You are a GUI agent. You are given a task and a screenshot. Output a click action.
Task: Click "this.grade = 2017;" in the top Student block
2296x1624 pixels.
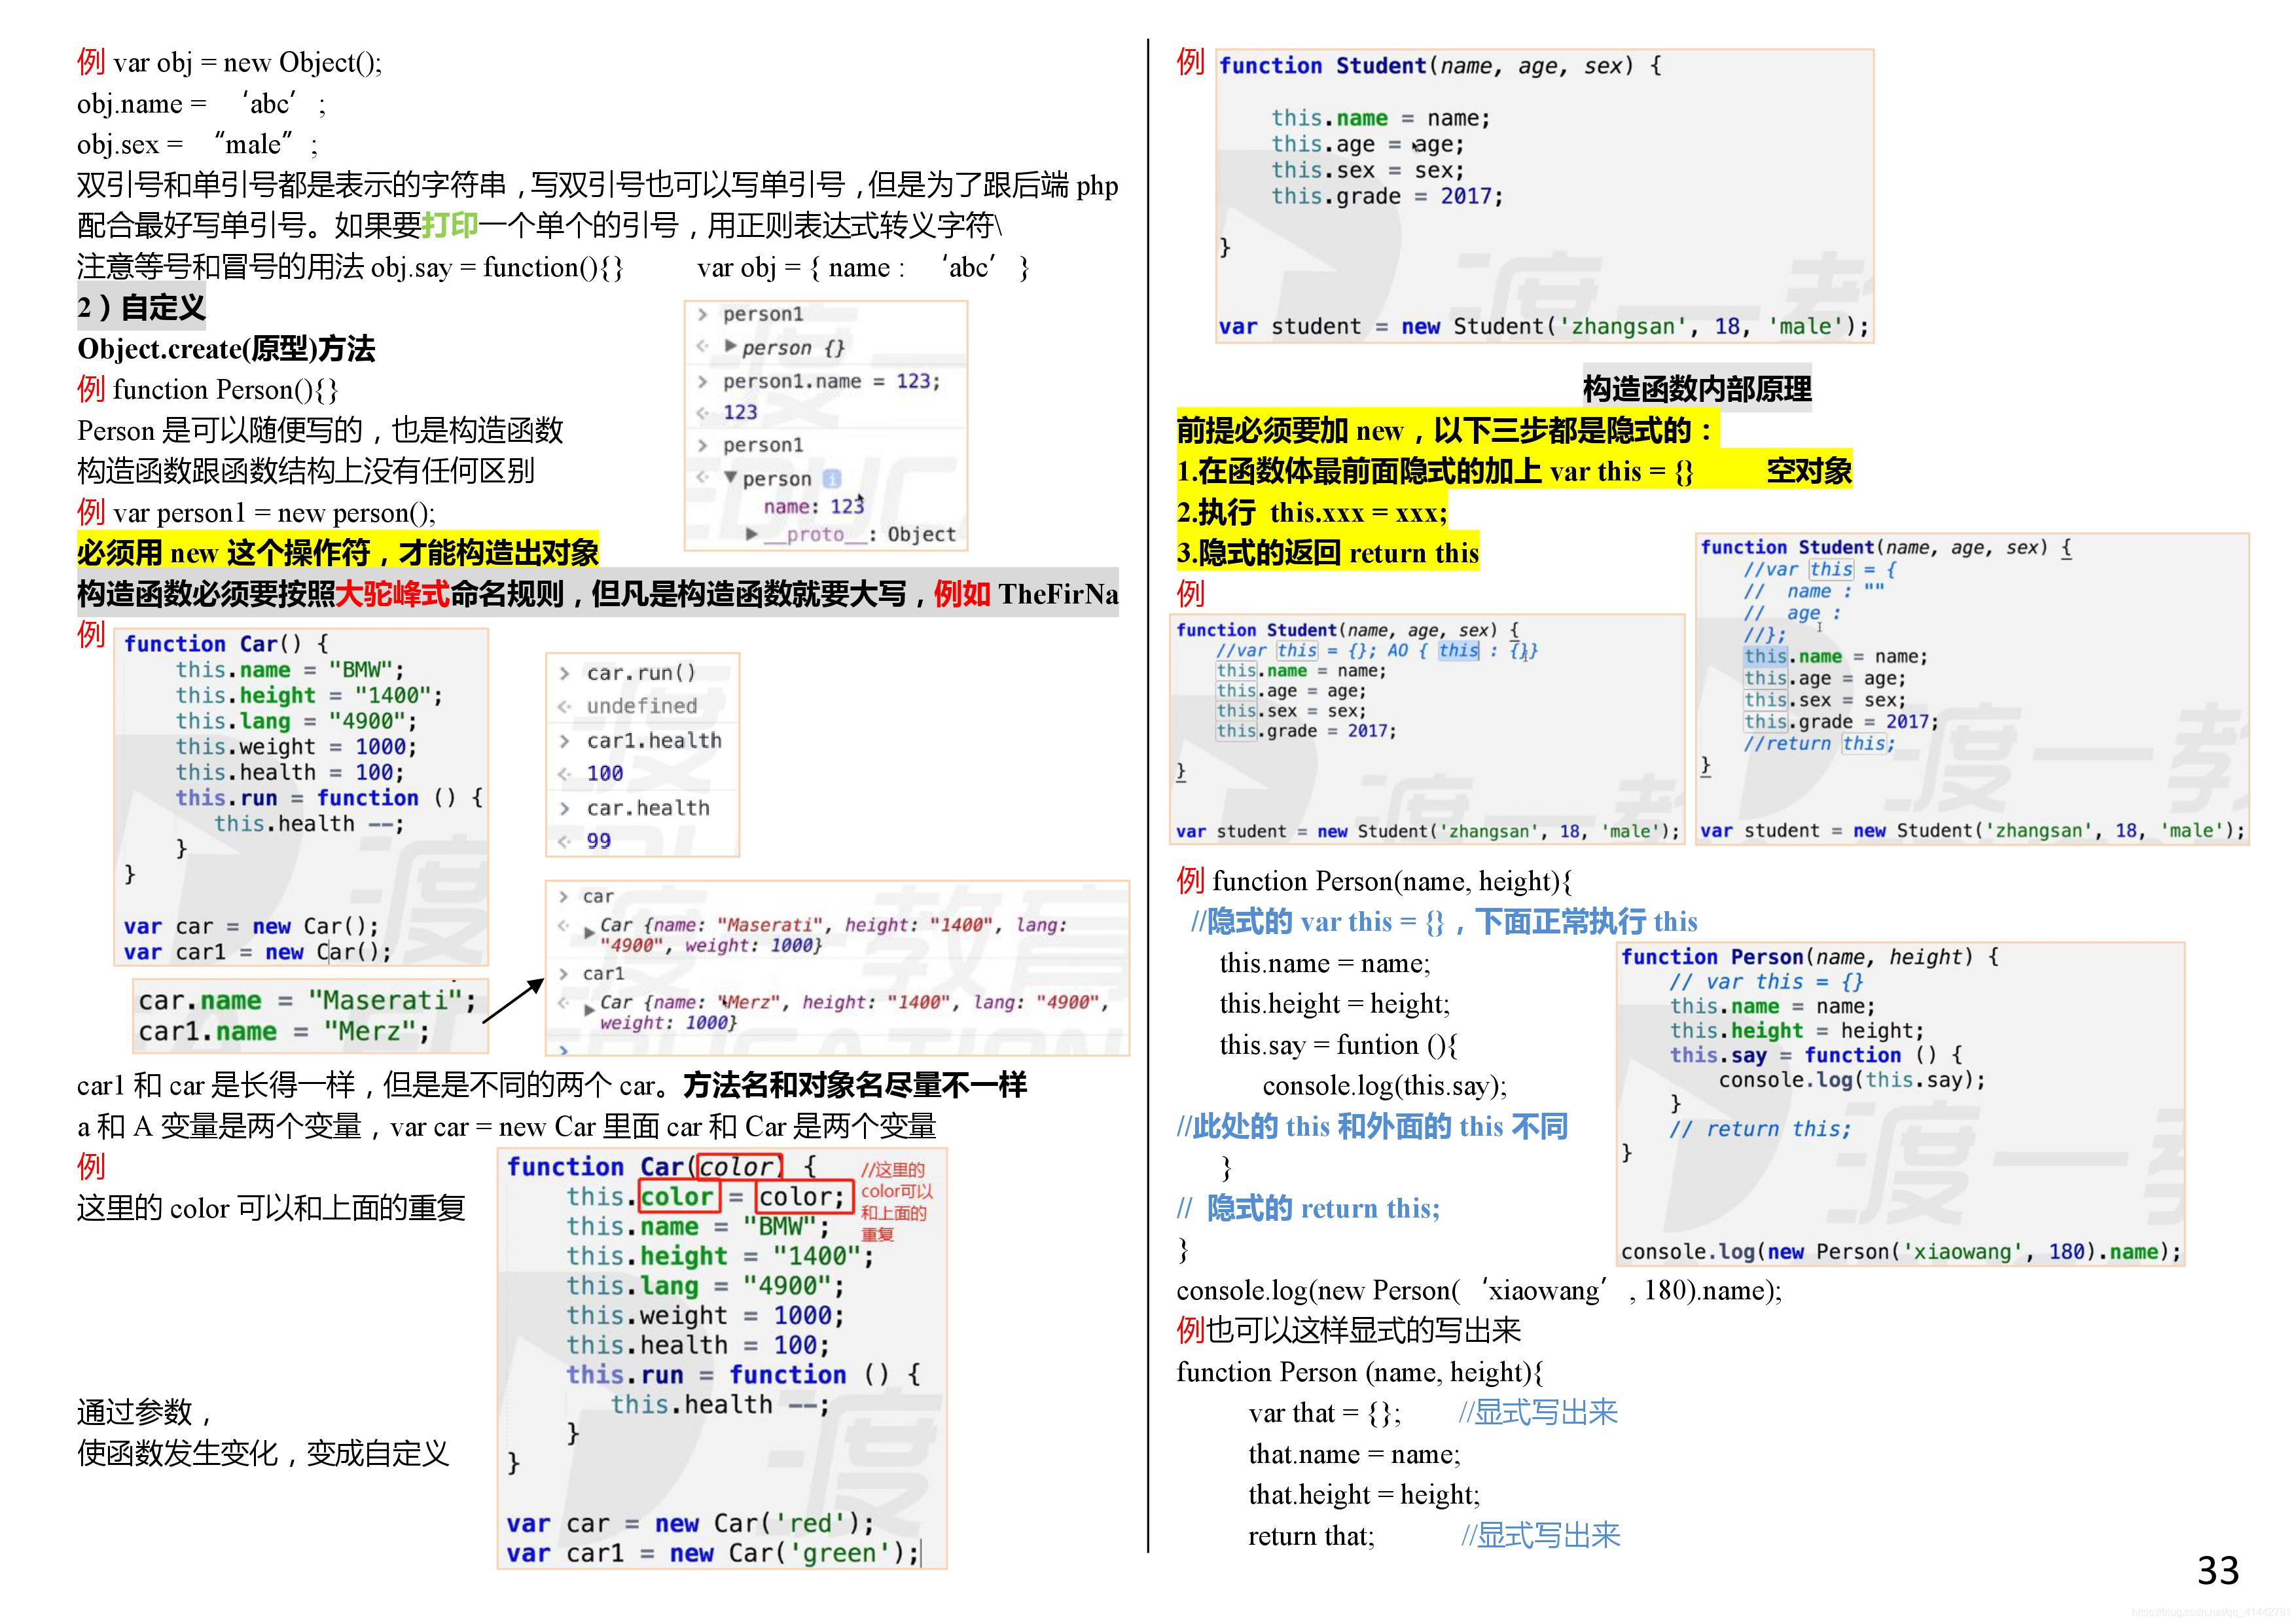pyautogui.click(x=1386, y=196)
